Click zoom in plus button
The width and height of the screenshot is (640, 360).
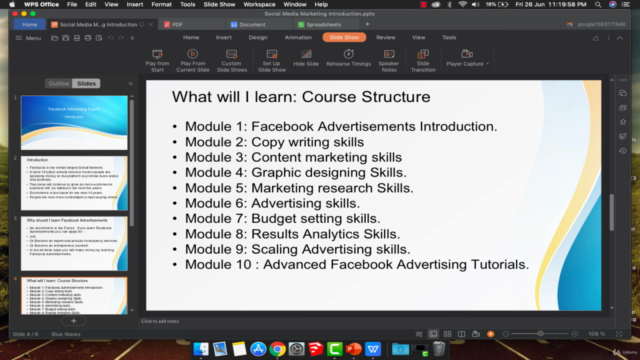[575, 334]
